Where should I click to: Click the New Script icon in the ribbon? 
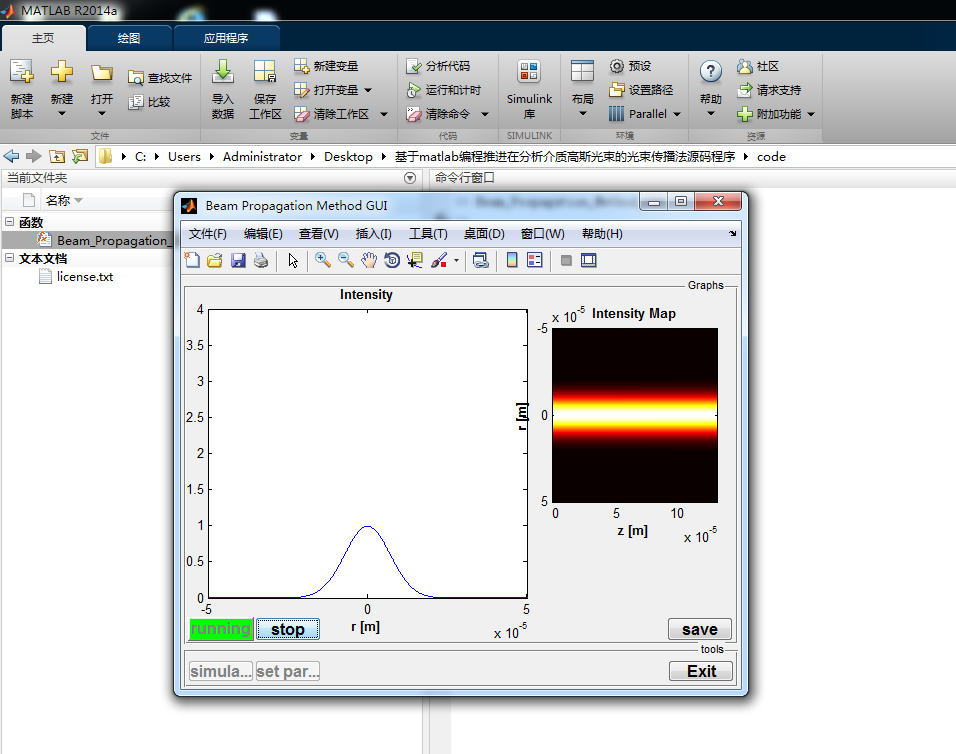coord(21,72)
